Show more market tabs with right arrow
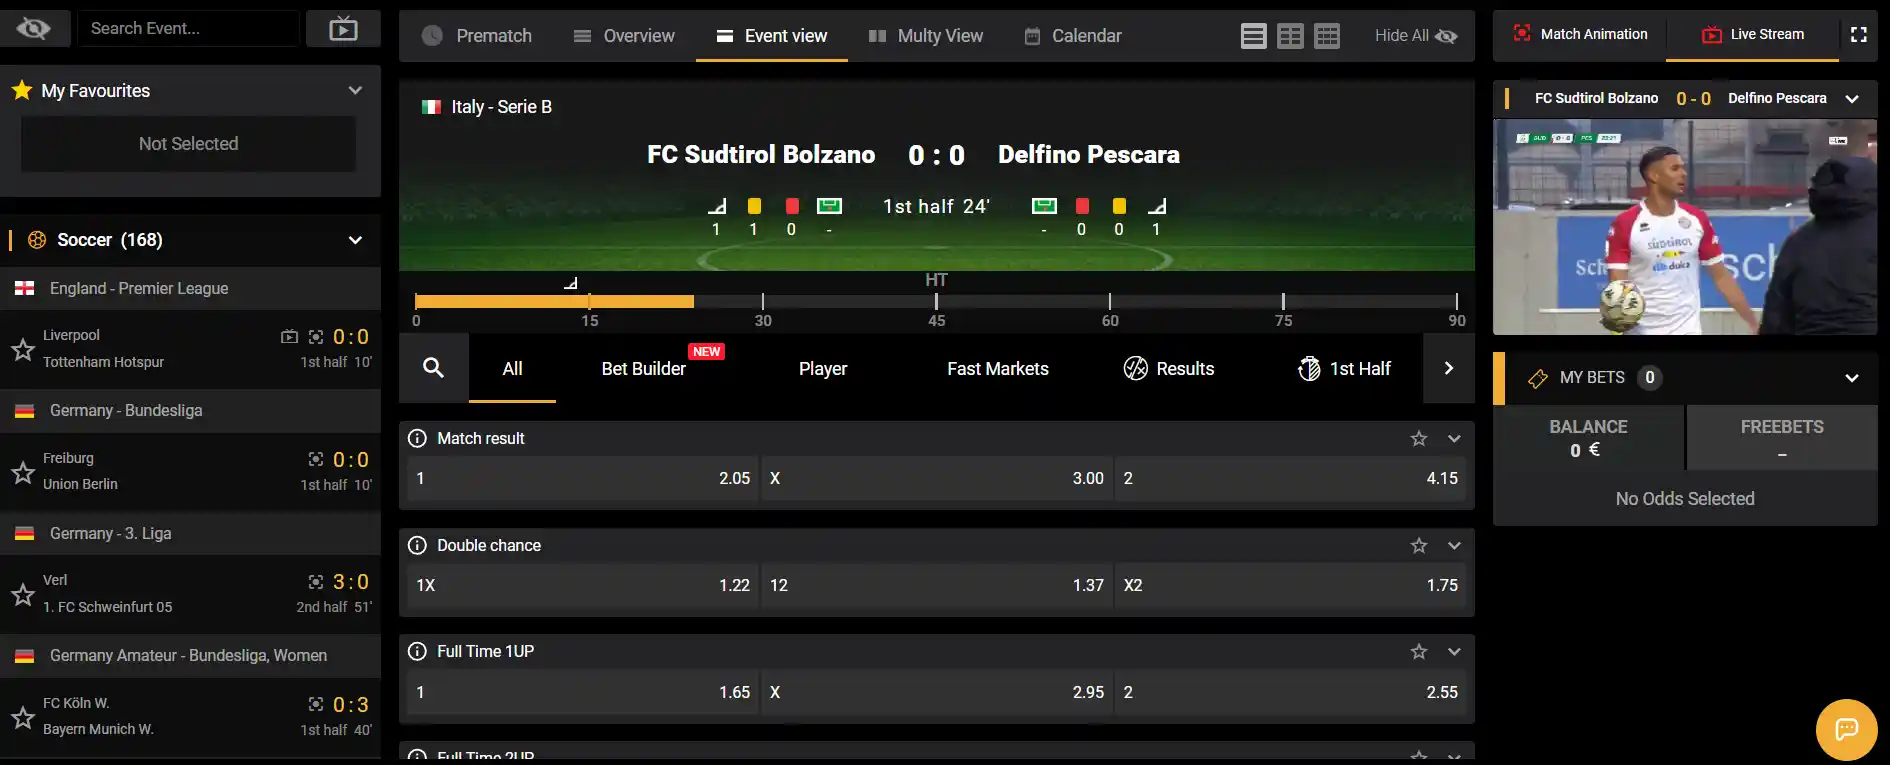 tap(1449, 368)
